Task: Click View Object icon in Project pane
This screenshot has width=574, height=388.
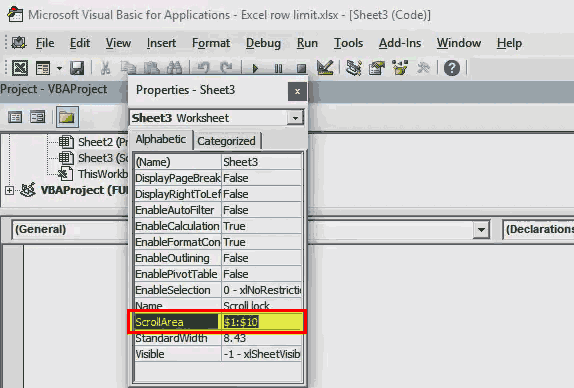Action: click(37, 117)
